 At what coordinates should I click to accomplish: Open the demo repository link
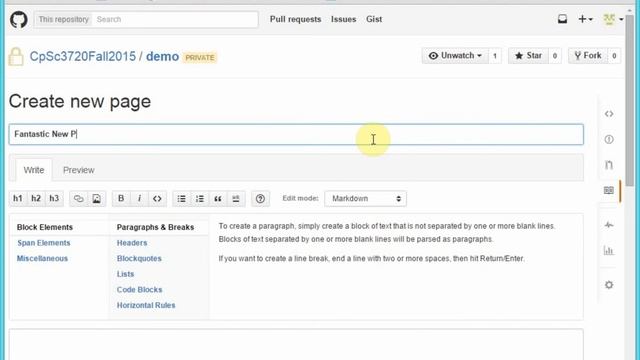pyautogui.click(x=162, y=56)
